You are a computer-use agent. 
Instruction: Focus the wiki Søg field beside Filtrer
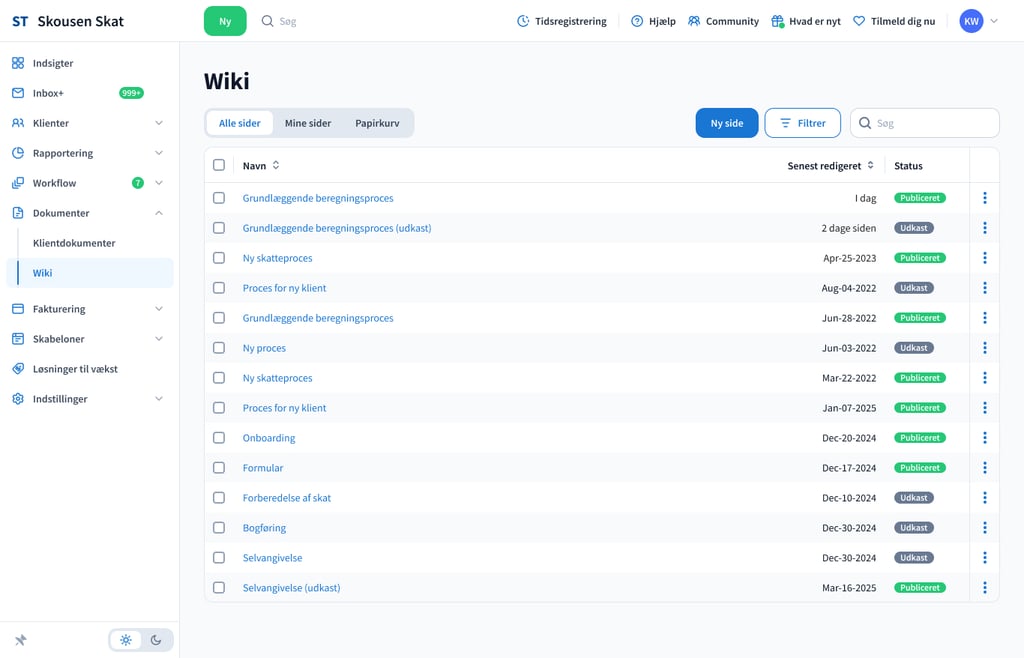tap(932, 123)
